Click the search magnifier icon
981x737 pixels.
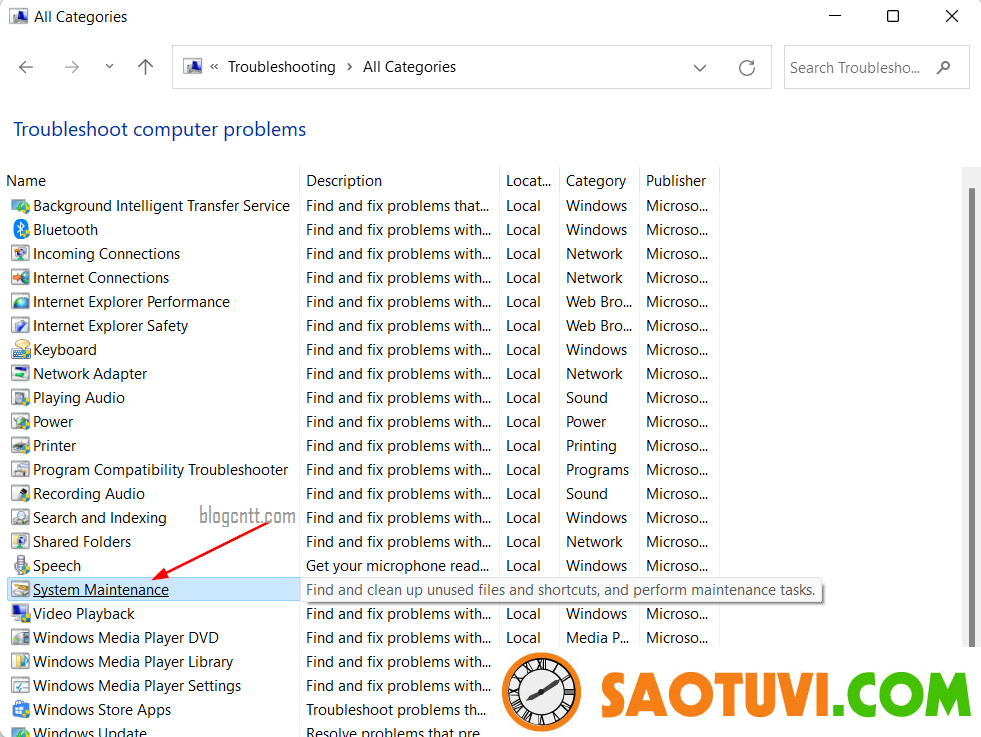pos(943,67)
